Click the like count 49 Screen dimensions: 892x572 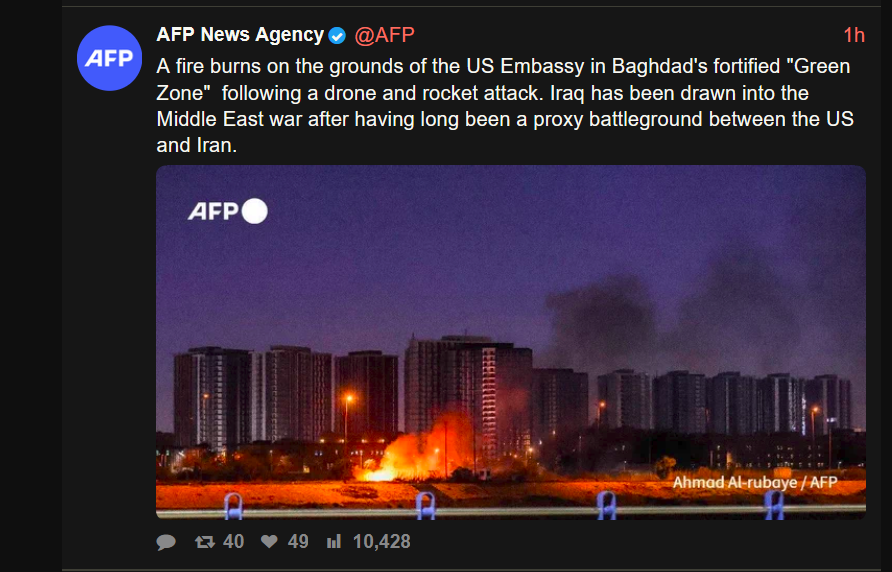298,541
